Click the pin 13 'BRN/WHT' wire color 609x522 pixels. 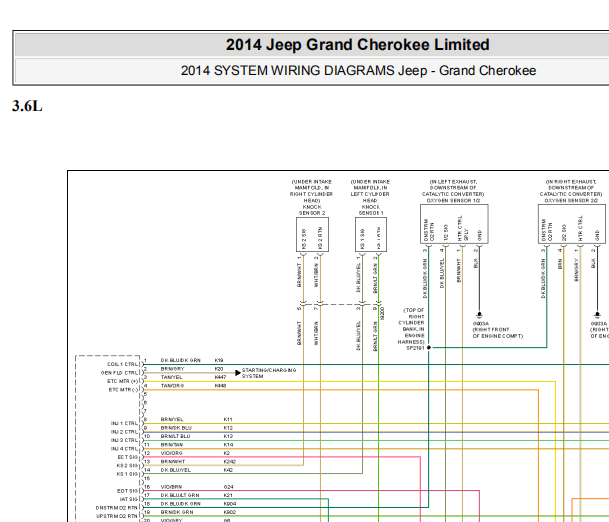click(172, 461)
